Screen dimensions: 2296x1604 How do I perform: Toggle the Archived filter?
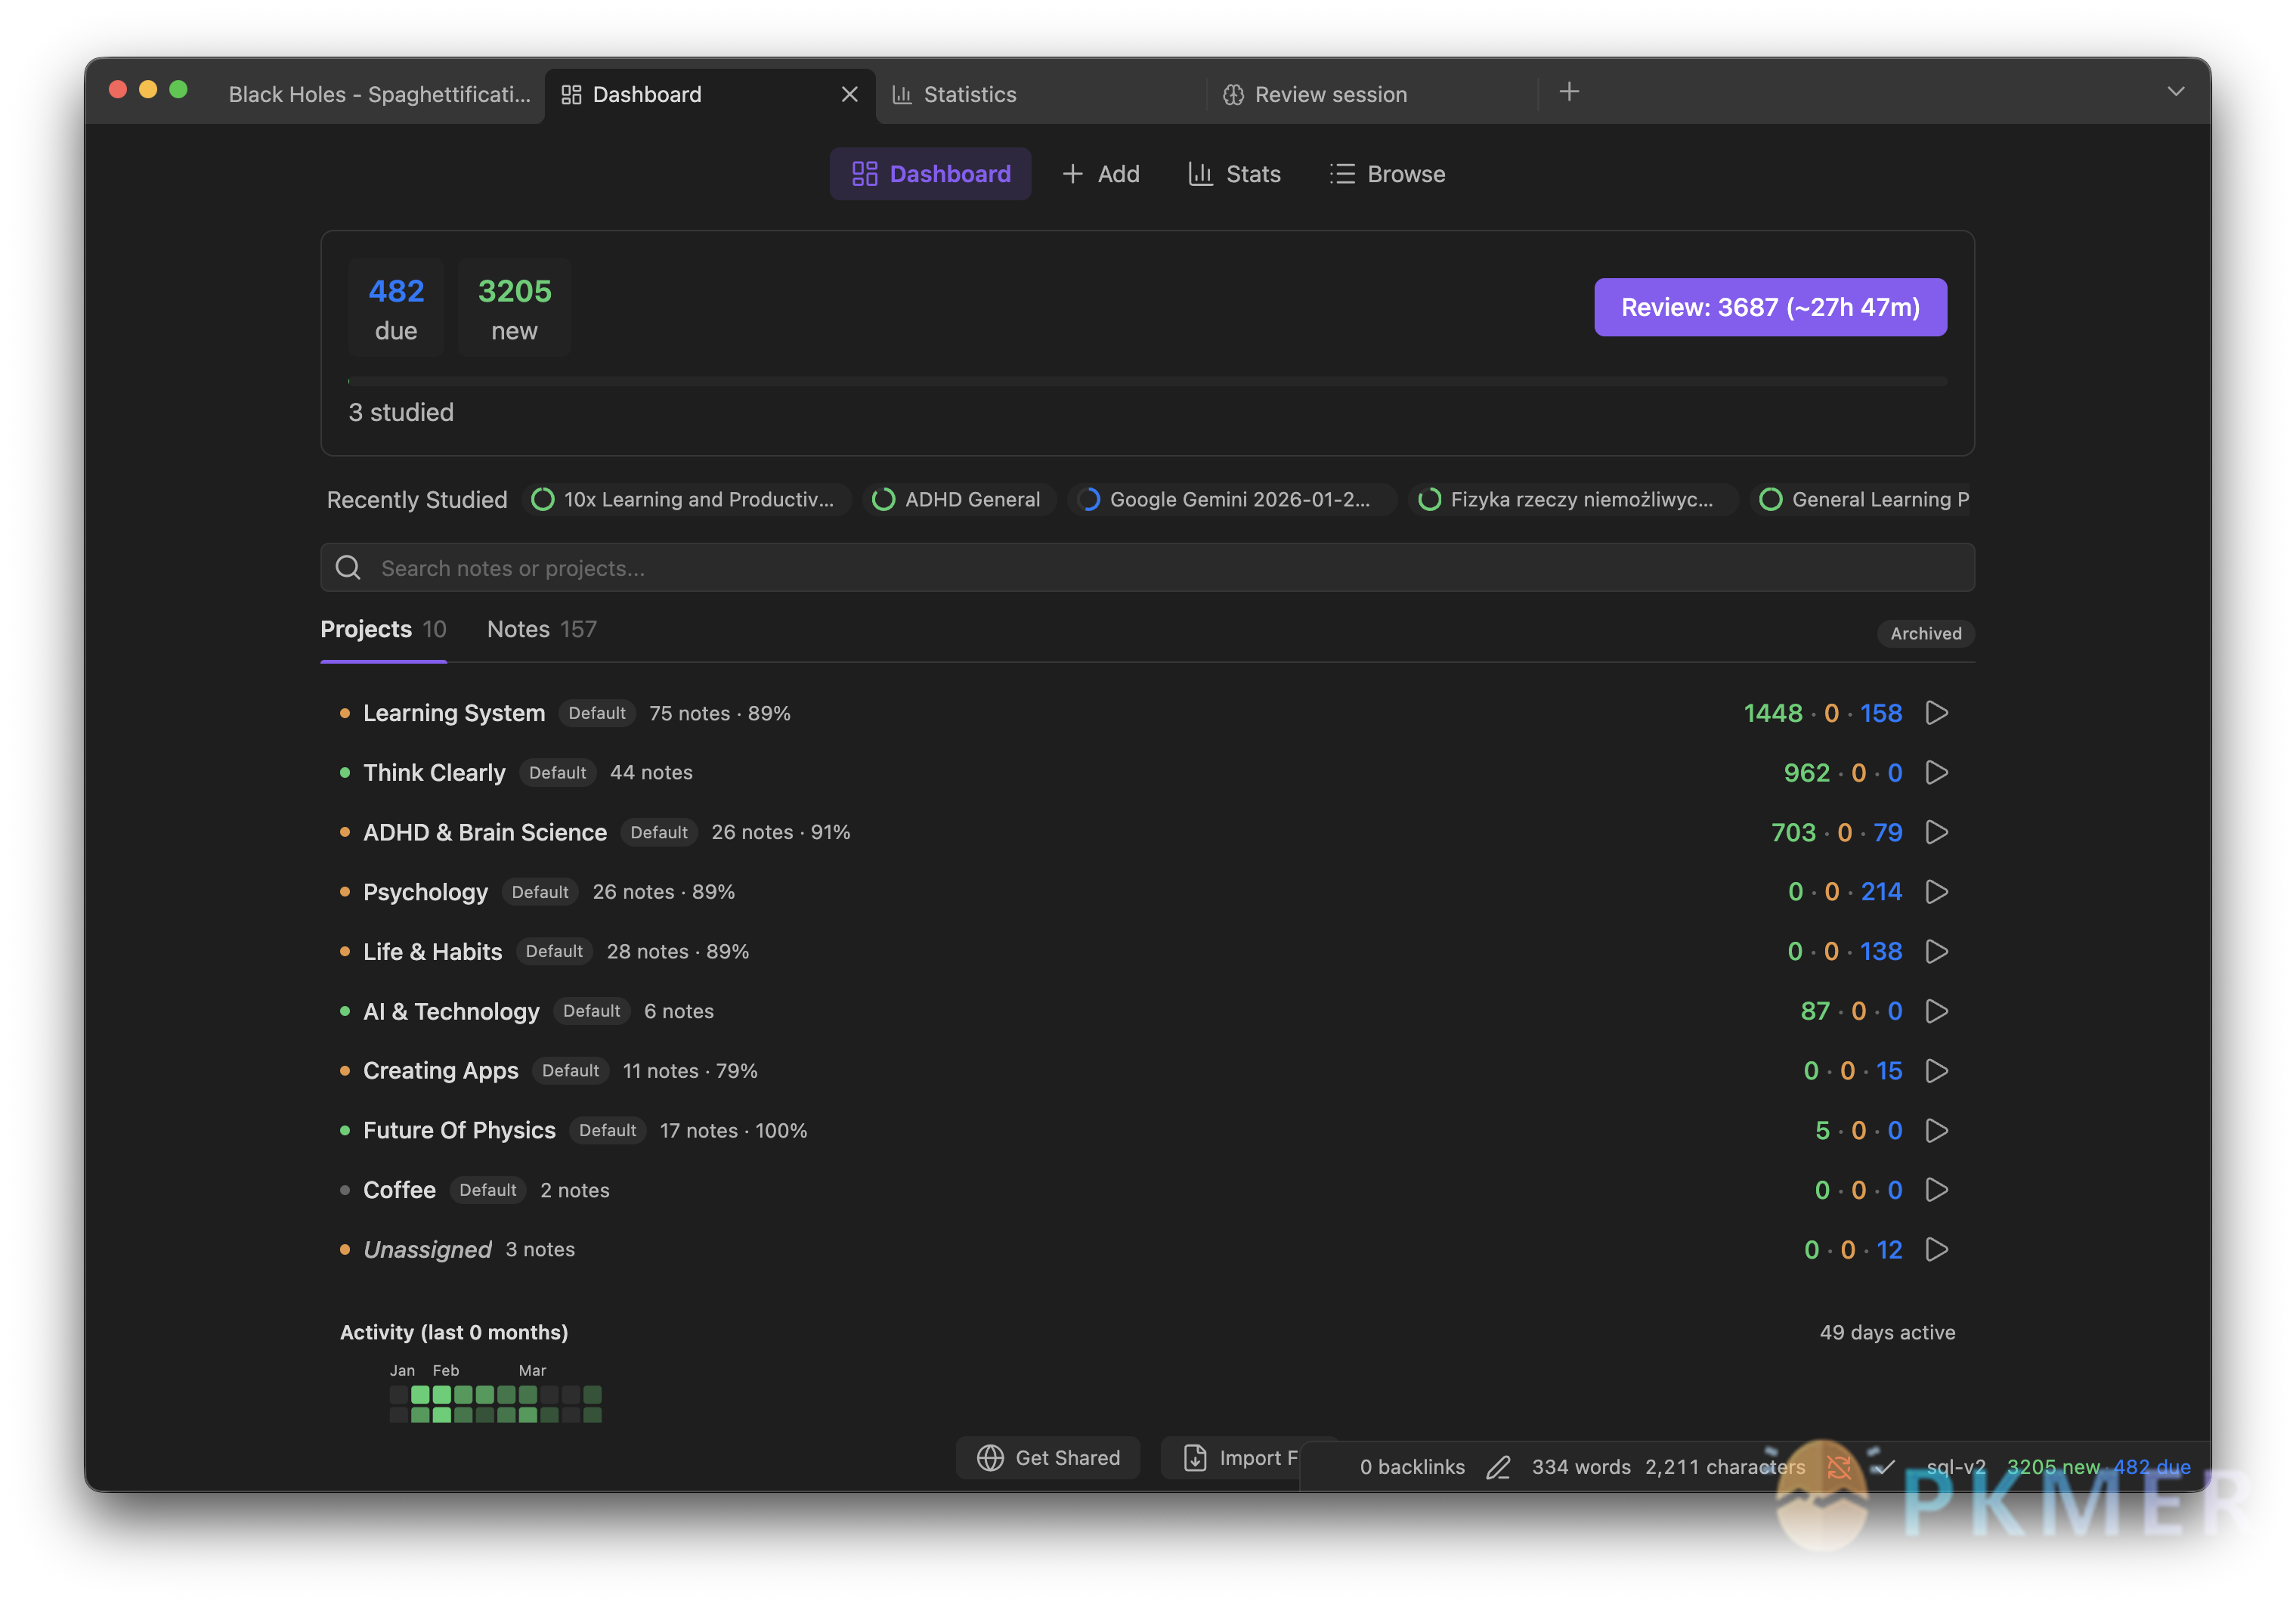pyautogui.click(x=1925, y=633)
